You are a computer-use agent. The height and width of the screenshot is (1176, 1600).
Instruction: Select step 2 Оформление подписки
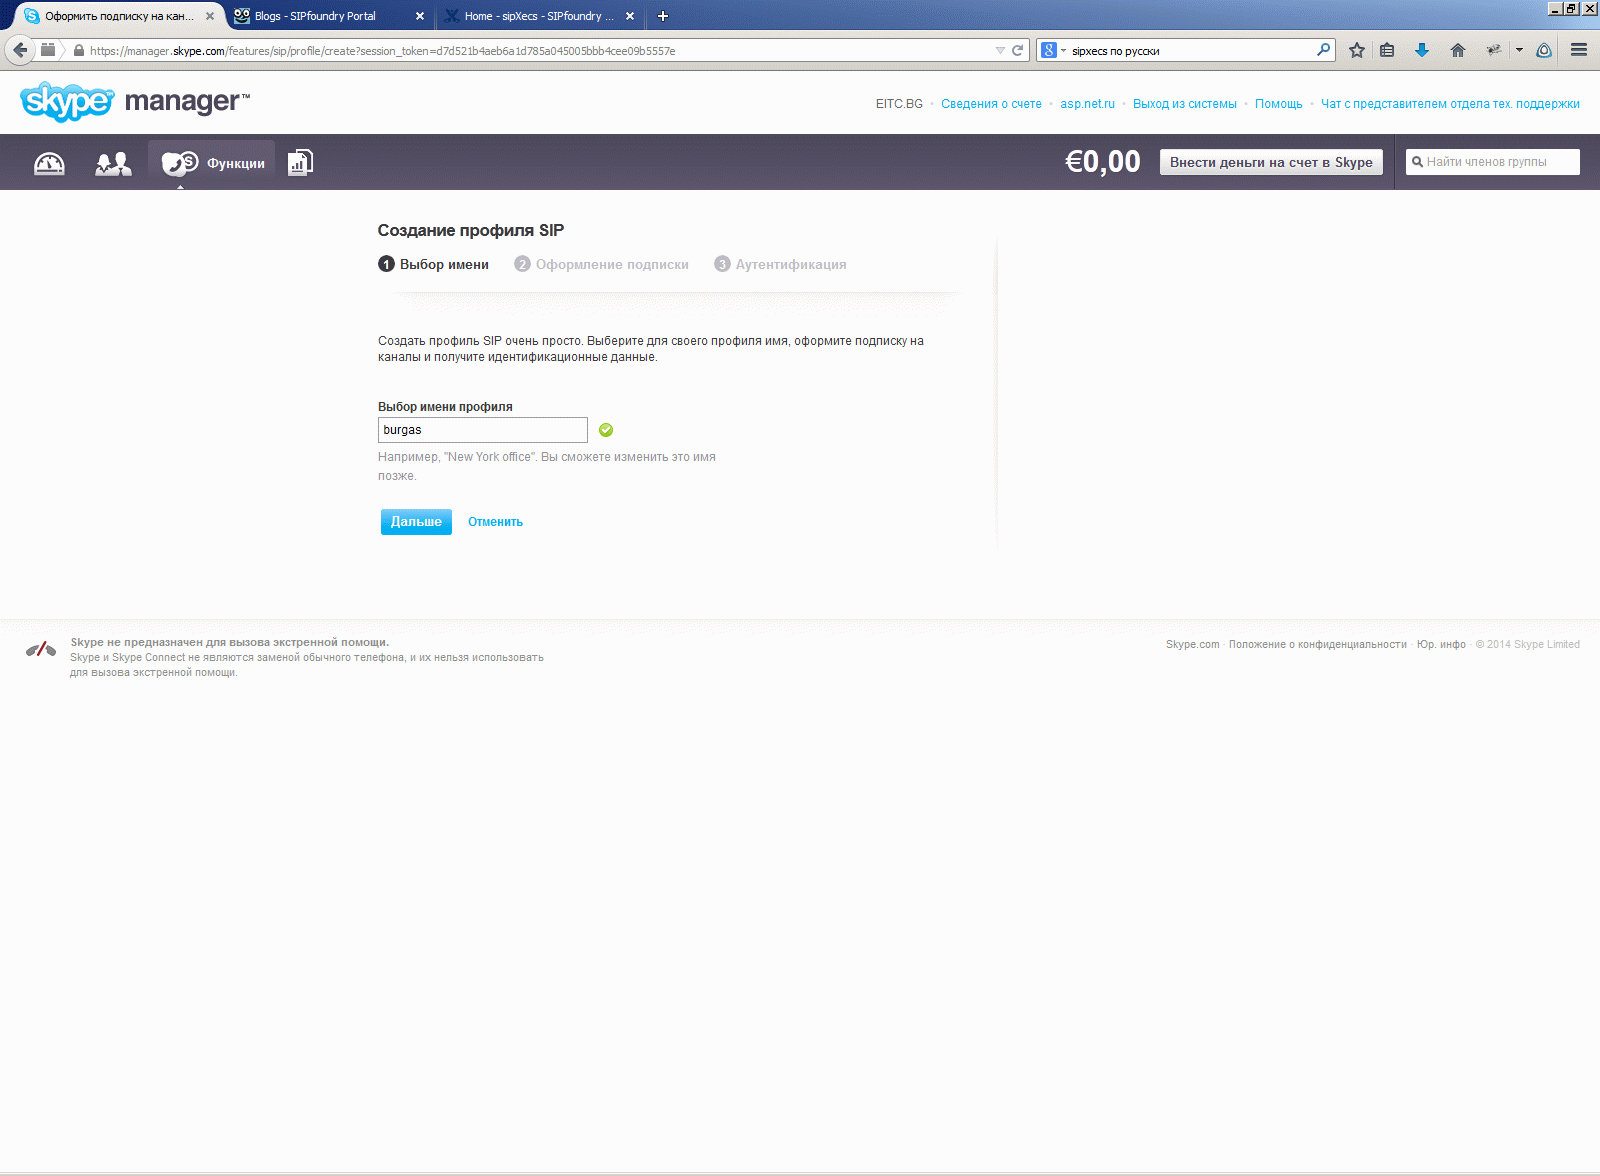tap(602, 264)
